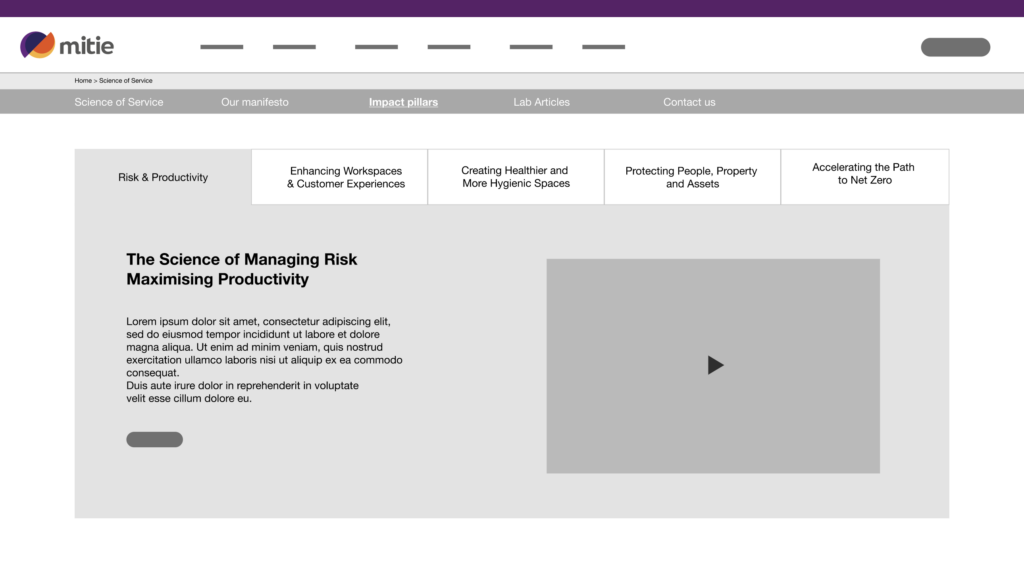Open the Lab Articles section
Image resolution: width=1024 pixels, height=572 pixels.
tap(541, 102)
